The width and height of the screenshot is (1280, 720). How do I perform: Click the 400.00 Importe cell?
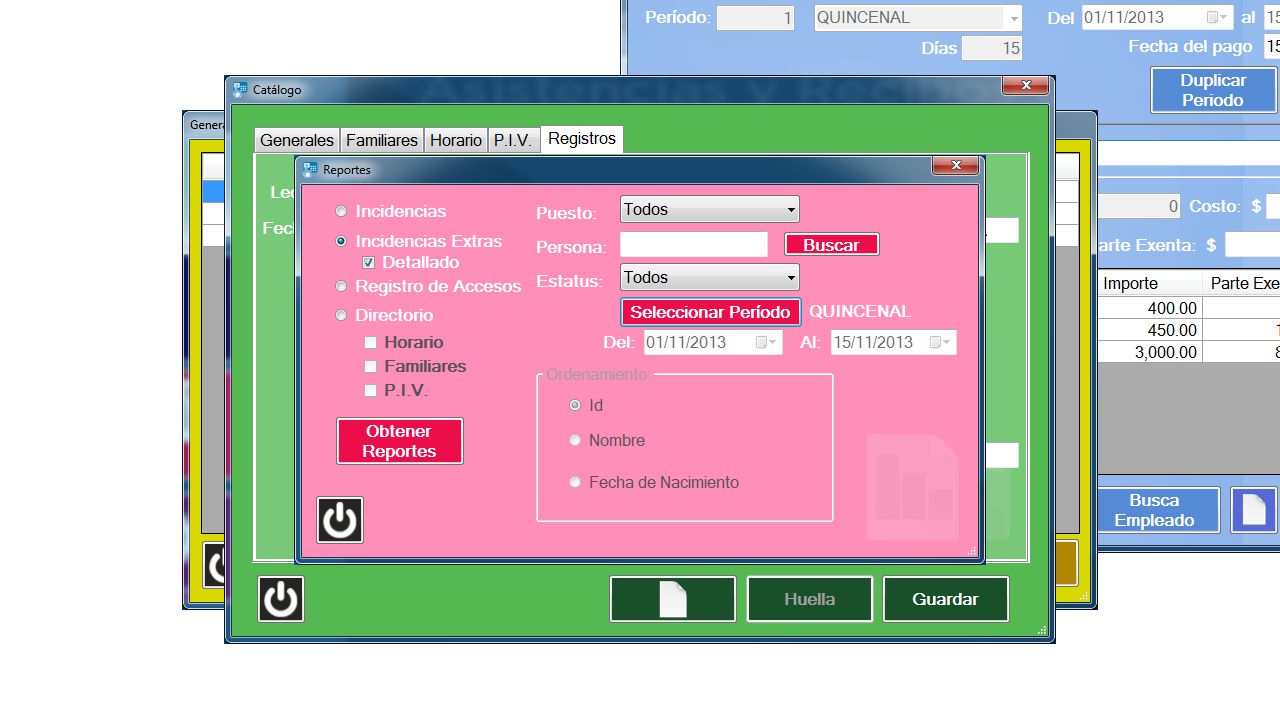(1149, 308)
